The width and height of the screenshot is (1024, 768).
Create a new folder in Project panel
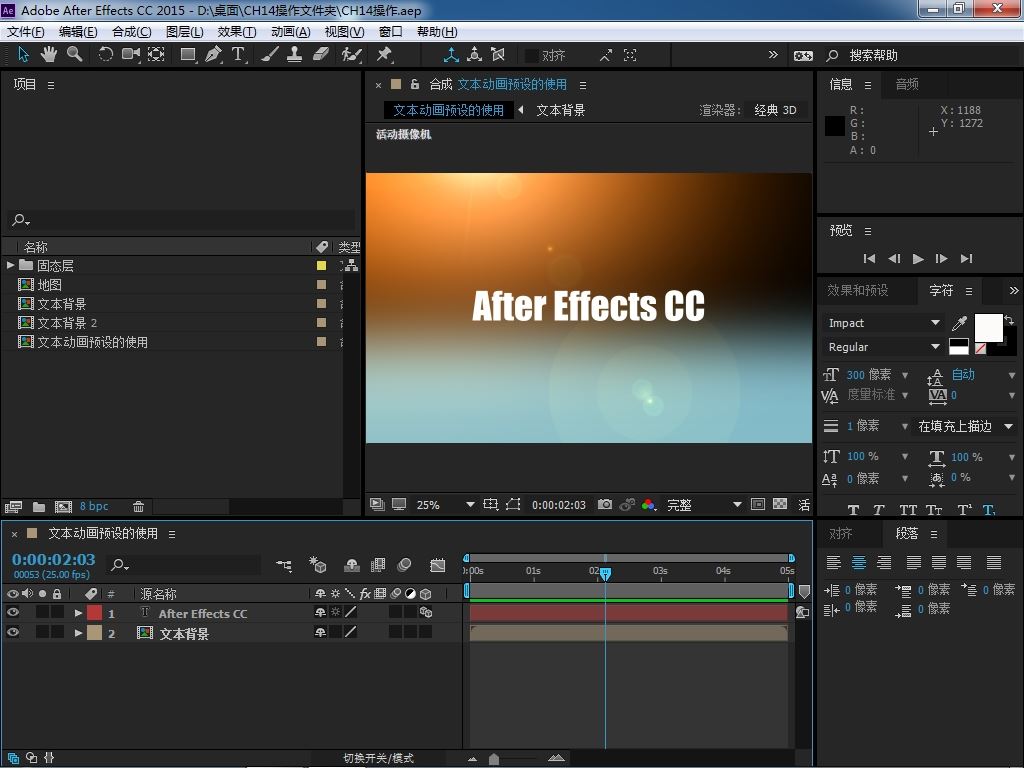[39, 507]
